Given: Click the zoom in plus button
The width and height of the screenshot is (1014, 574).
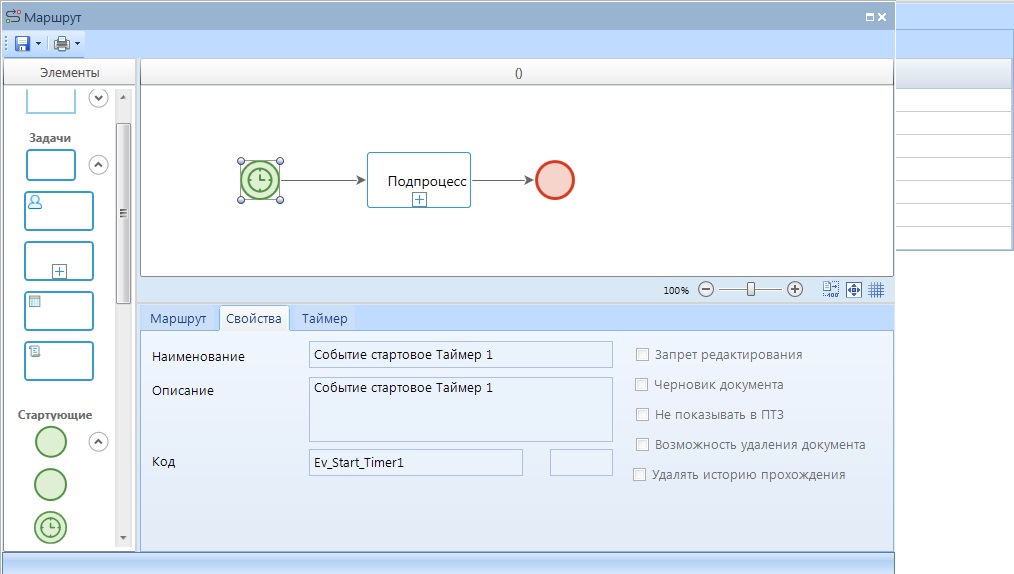Looking at the screenshot, I should click(795, 289).
